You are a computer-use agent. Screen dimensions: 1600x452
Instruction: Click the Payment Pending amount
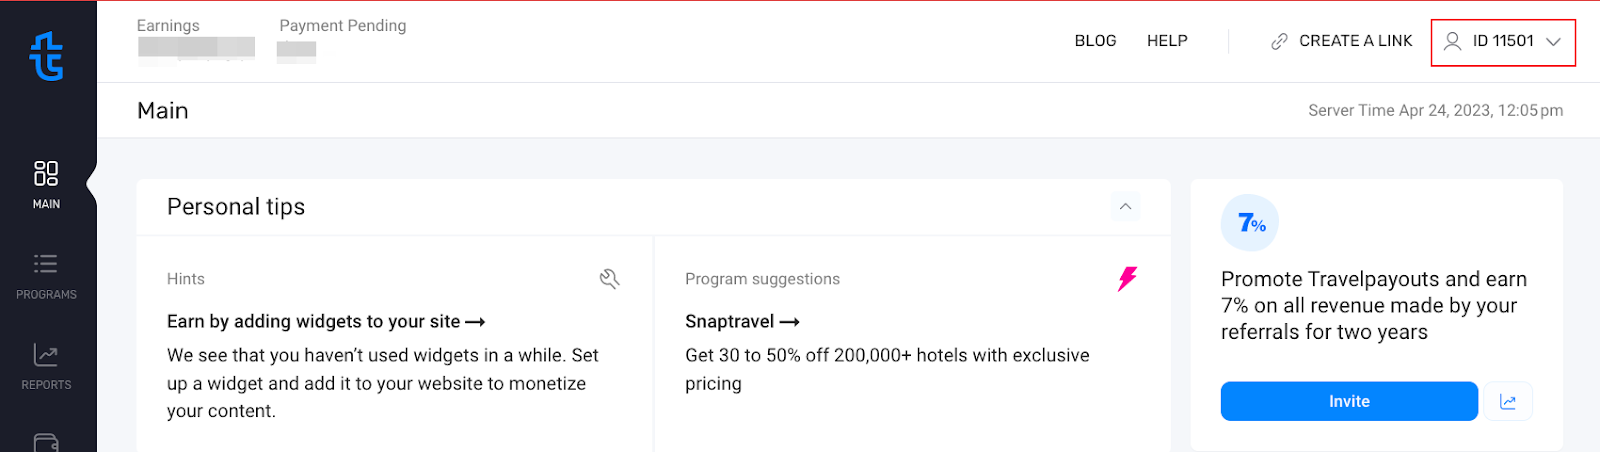pos(297,51)
